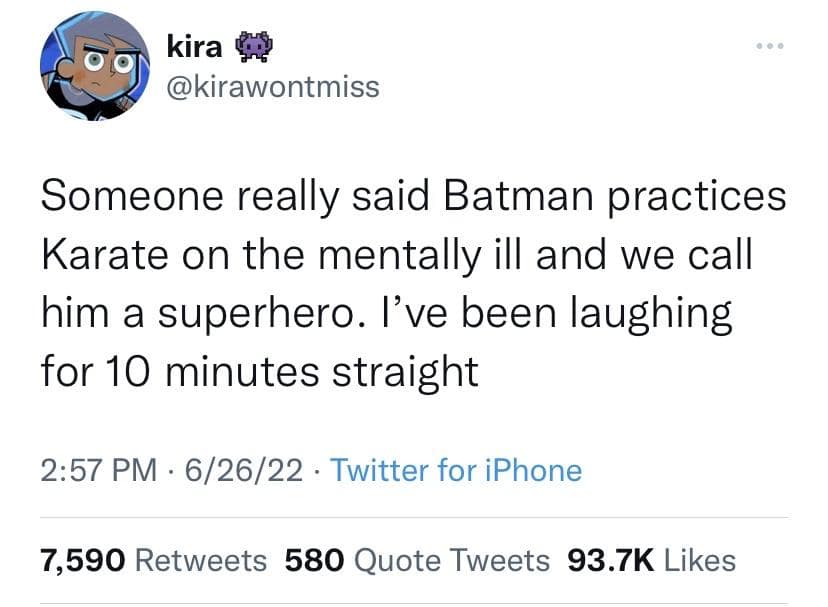This screenshot has width=828, height=607.
Task: Click the 93.7K like count number
Action: (x=610, y=561)
